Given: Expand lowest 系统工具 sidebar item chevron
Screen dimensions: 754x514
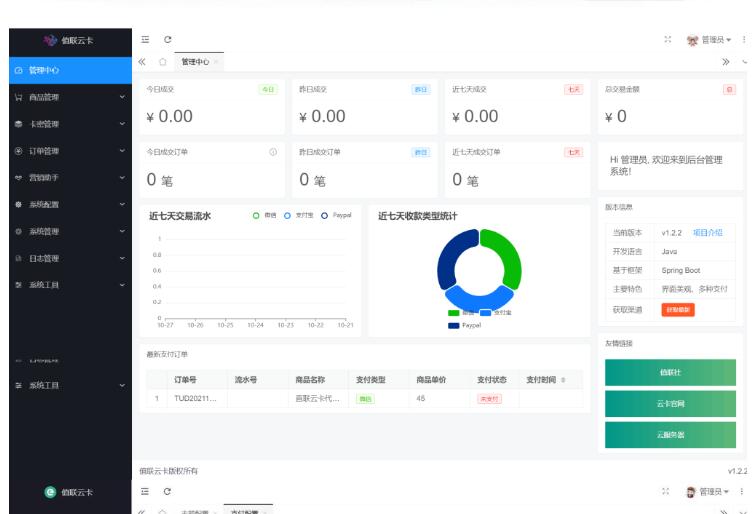Looking at the screenshot, I should click(x=122, y=385).
